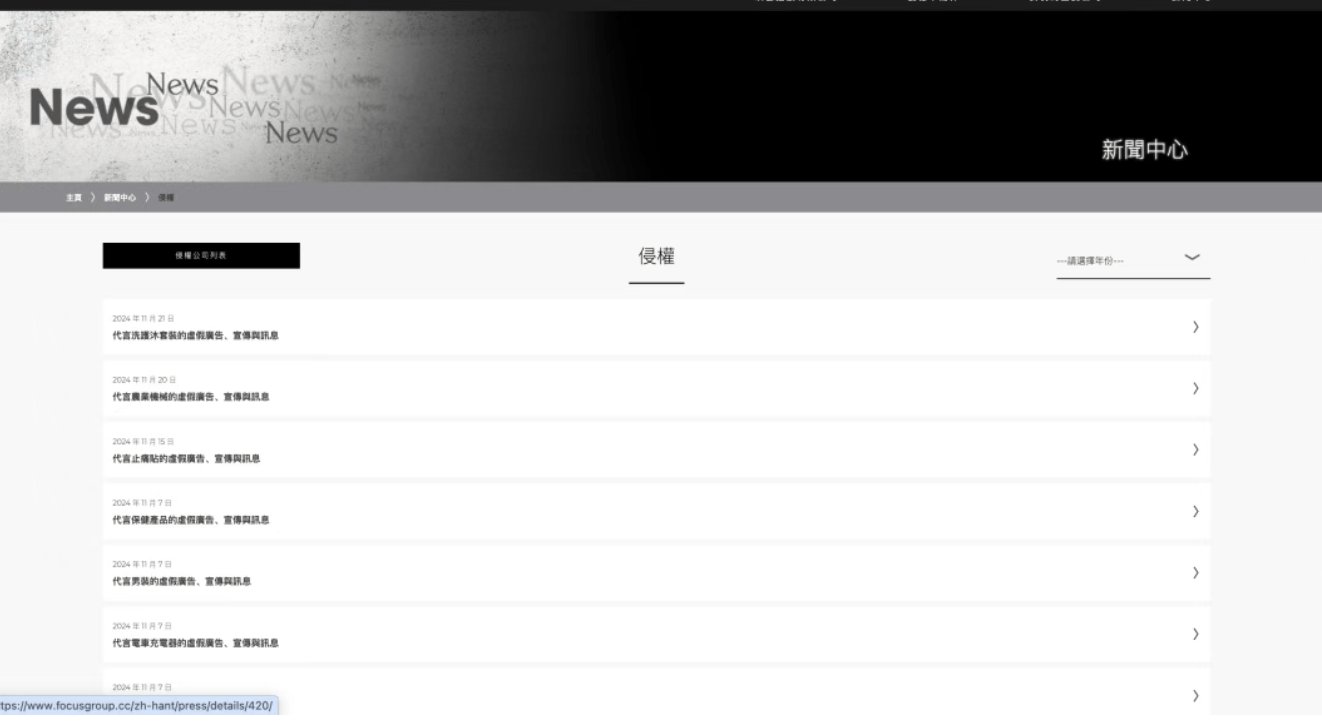Viewport: 1322px width, 722px height.
Task: Click the arrow icon for 電車充電器 news item
Action: (1195, 634)
